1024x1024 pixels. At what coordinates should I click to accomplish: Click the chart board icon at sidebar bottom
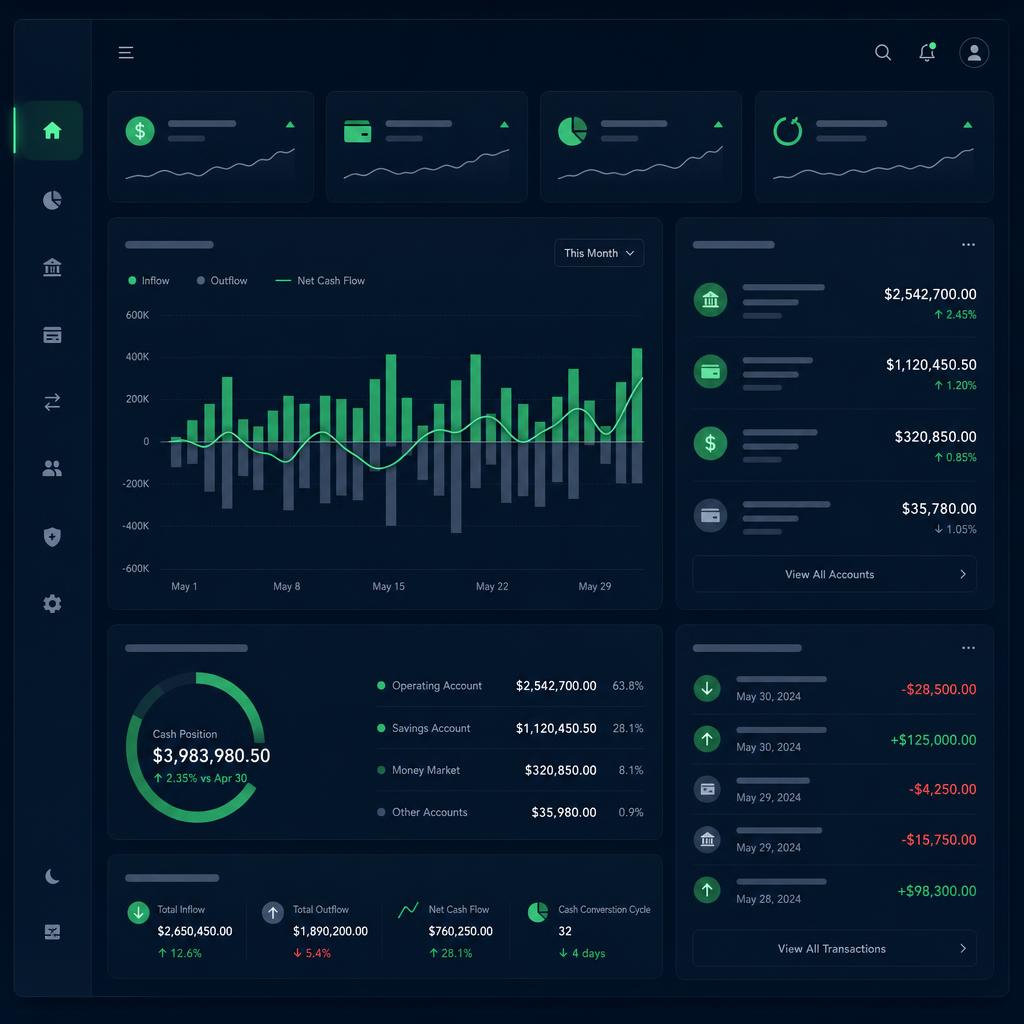pos(52,932)
